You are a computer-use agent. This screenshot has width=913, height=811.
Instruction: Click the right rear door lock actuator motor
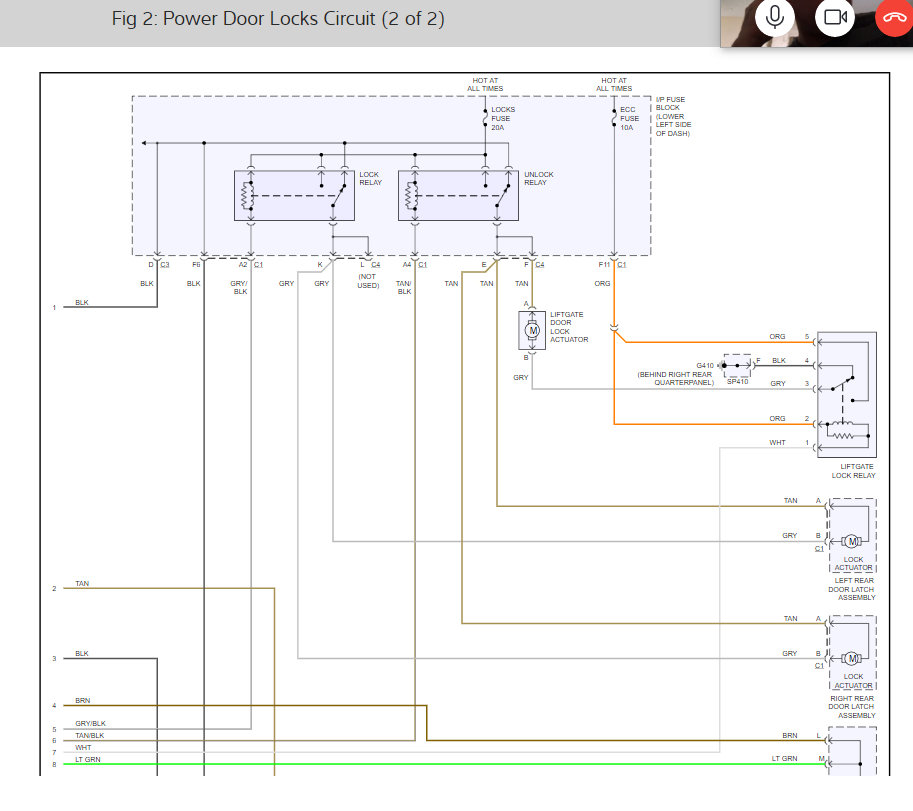click(852, 658)
